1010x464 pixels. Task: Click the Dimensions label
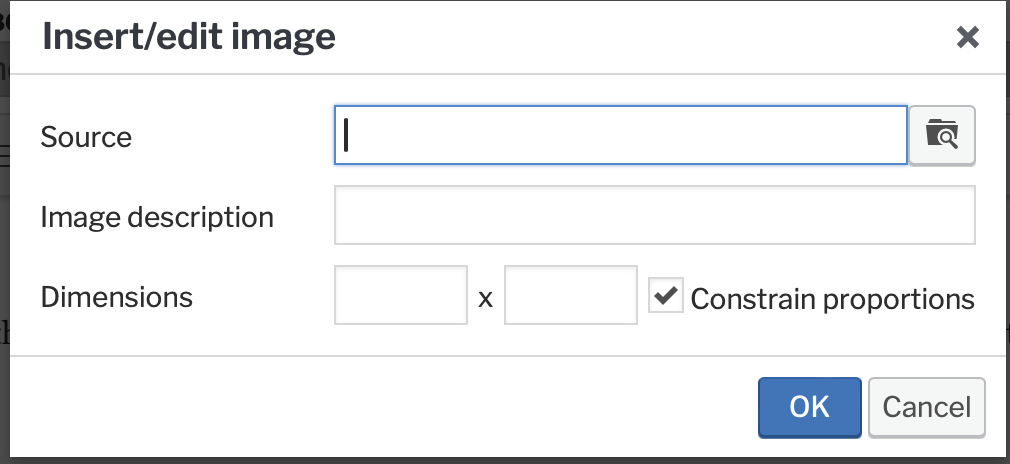point(116,297)
